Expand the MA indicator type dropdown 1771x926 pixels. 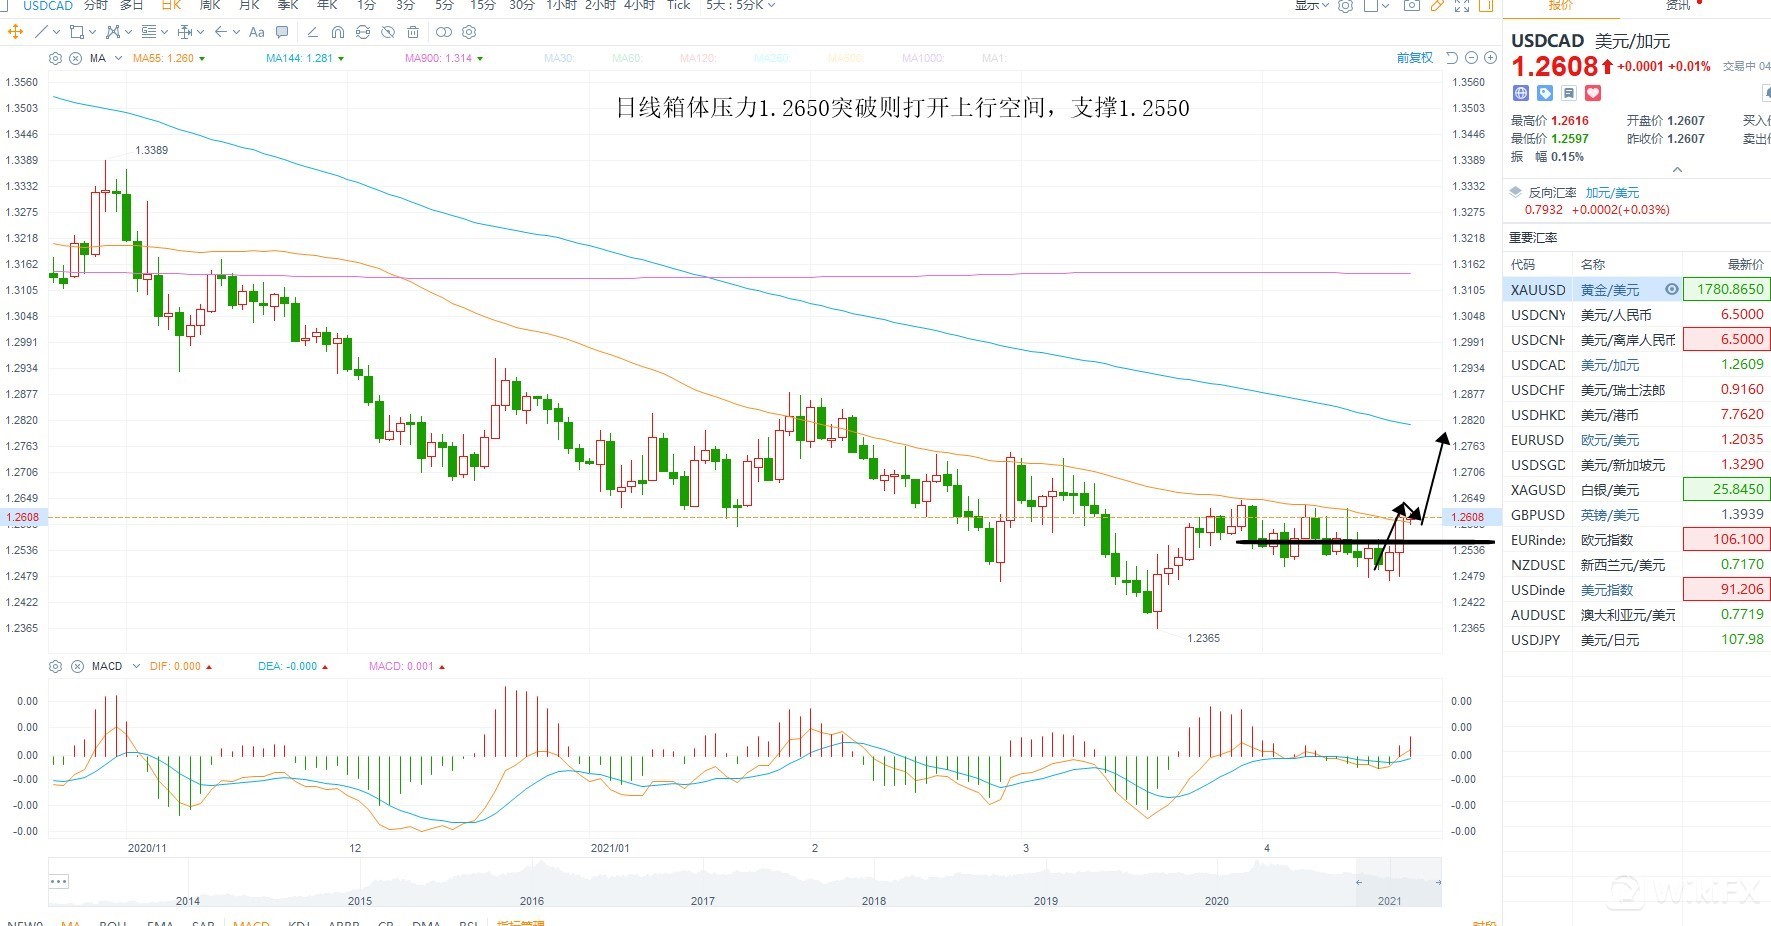(119, 58)
